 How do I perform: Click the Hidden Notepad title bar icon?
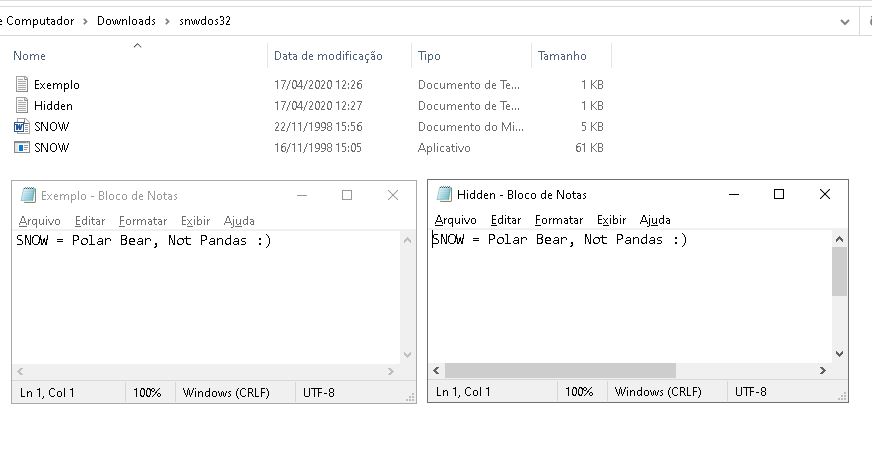444,195
